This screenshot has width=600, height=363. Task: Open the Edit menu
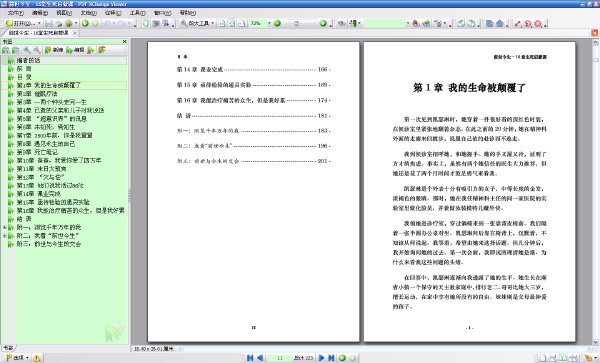pyautogui.click(x=40, y=13)
